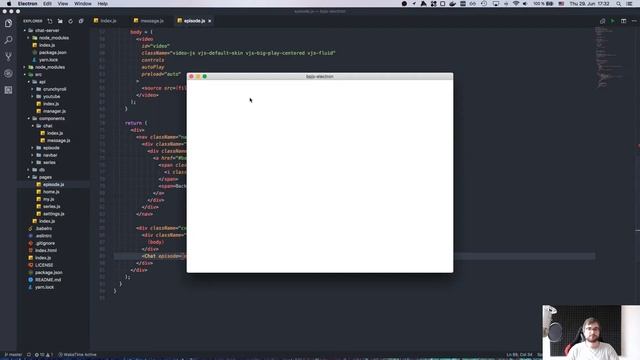The height and width of the screenshot is (360, 640).
Task: Switch to the index.js editor tab
Action: [105, 21]
